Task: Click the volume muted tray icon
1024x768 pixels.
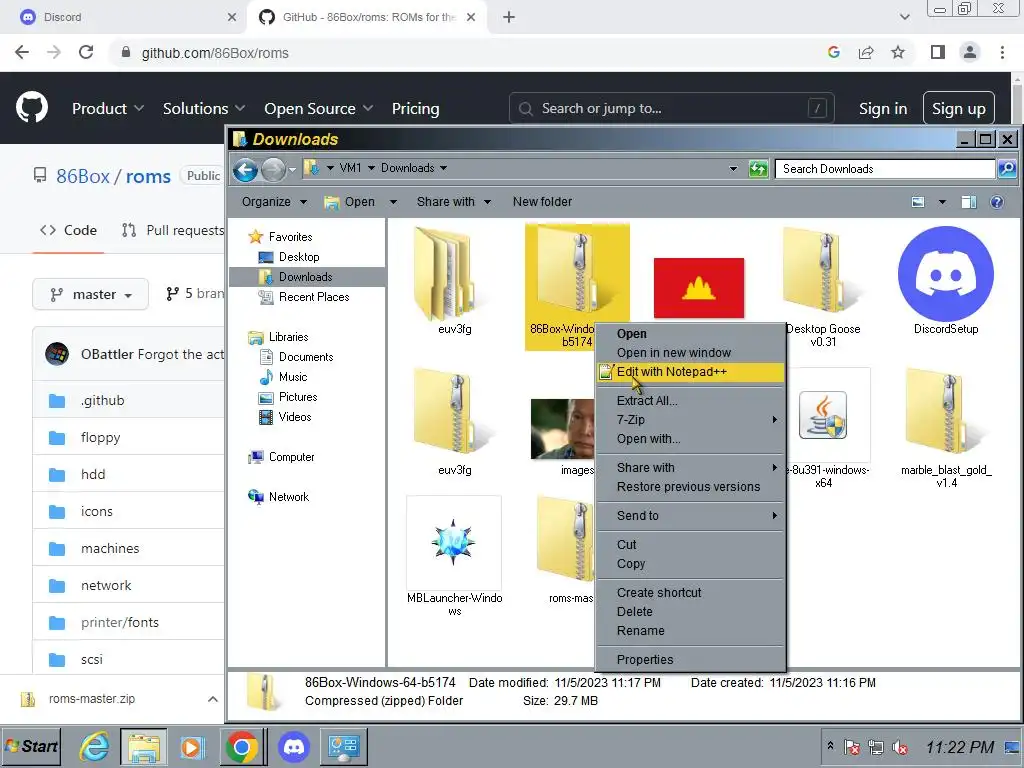Action: 900,747
